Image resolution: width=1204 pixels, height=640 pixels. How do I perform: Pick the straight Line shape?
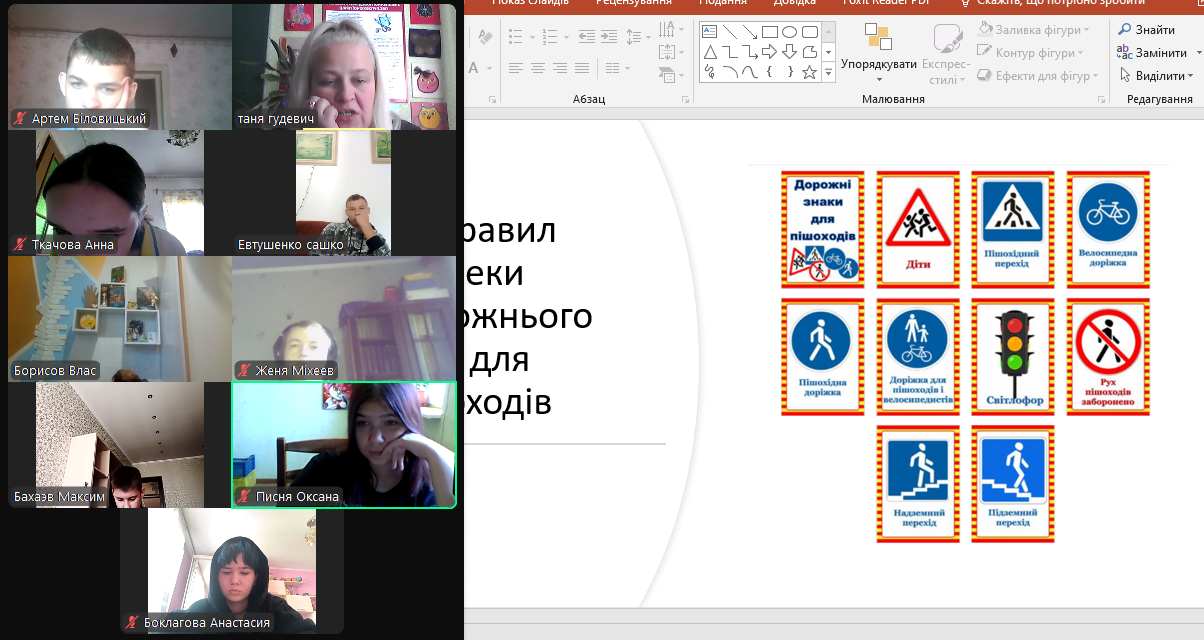[x=730, y=32]
